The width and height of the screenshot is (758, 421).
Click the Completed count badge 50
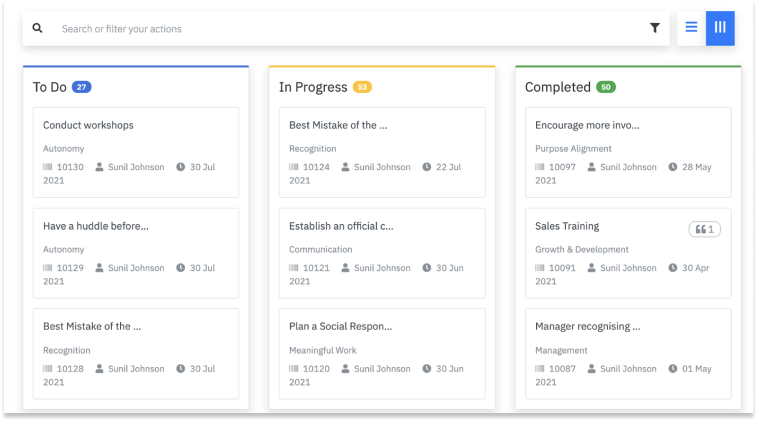tap(606, 87)
